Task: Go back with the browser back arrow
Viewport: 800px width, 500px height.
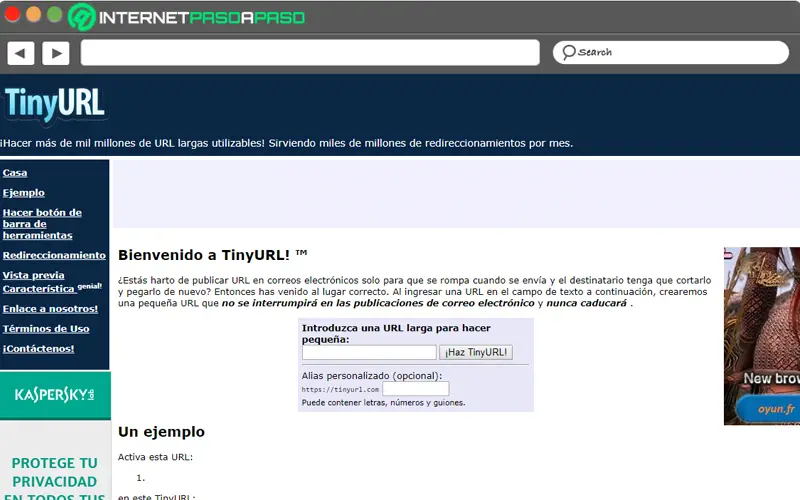Action: pyautogui.click(x=21, y=53)
